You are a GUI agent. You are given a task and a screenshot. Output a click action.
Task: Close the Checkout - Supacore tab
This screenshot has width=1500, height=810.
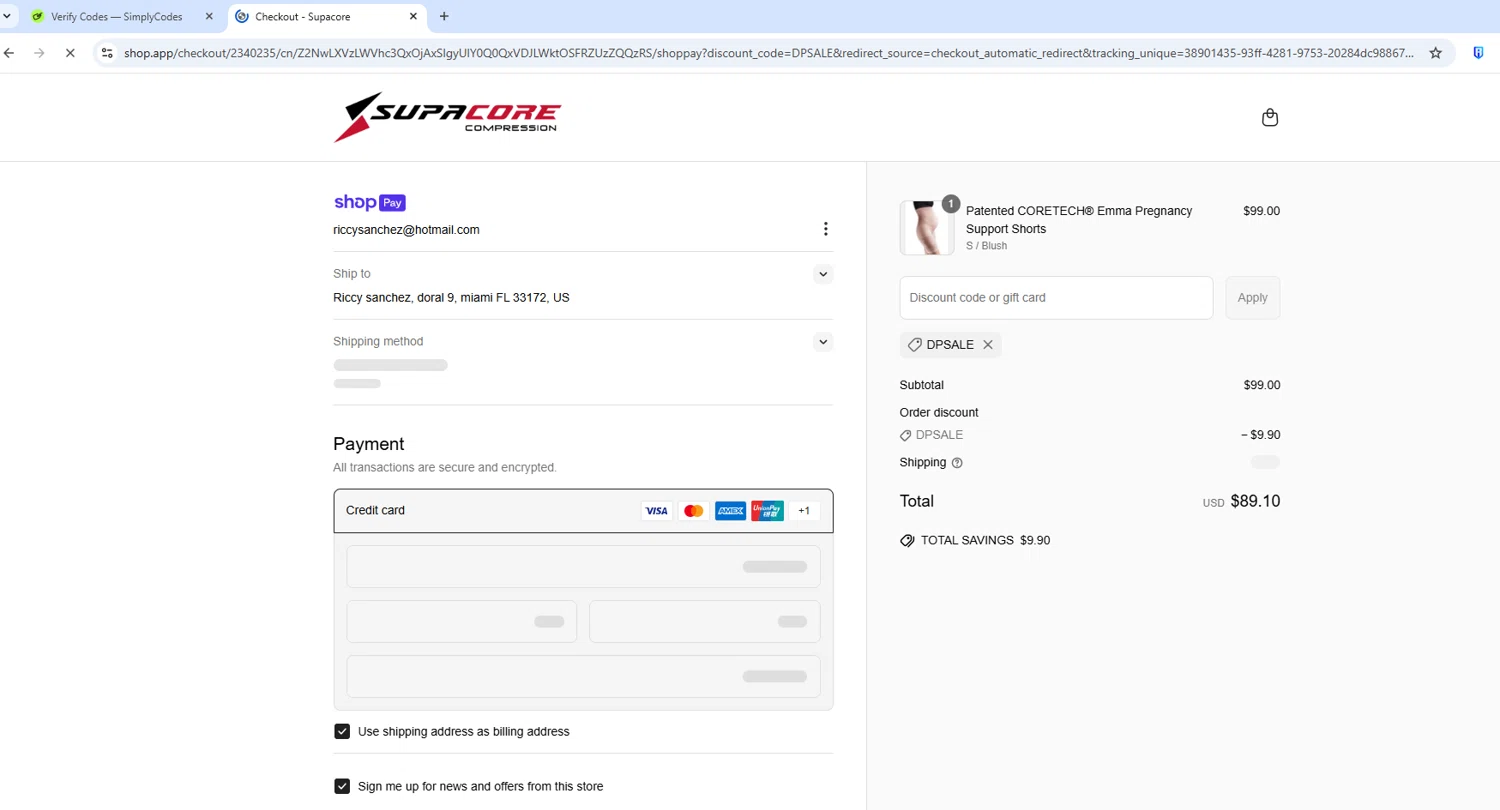pyautogui.click(x=412, y=17)
